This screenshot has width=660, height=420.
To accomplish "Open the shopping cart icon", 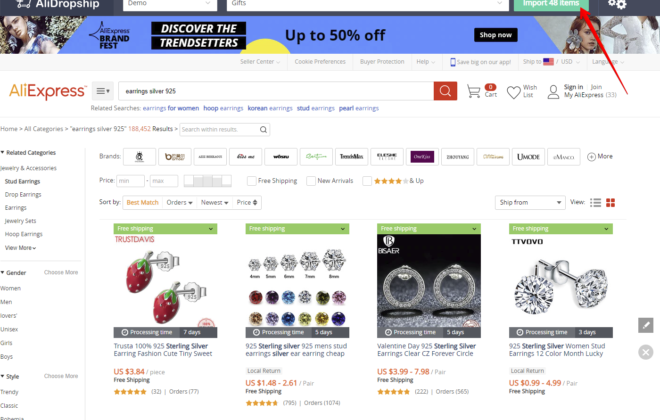I will tap(474, 91).
